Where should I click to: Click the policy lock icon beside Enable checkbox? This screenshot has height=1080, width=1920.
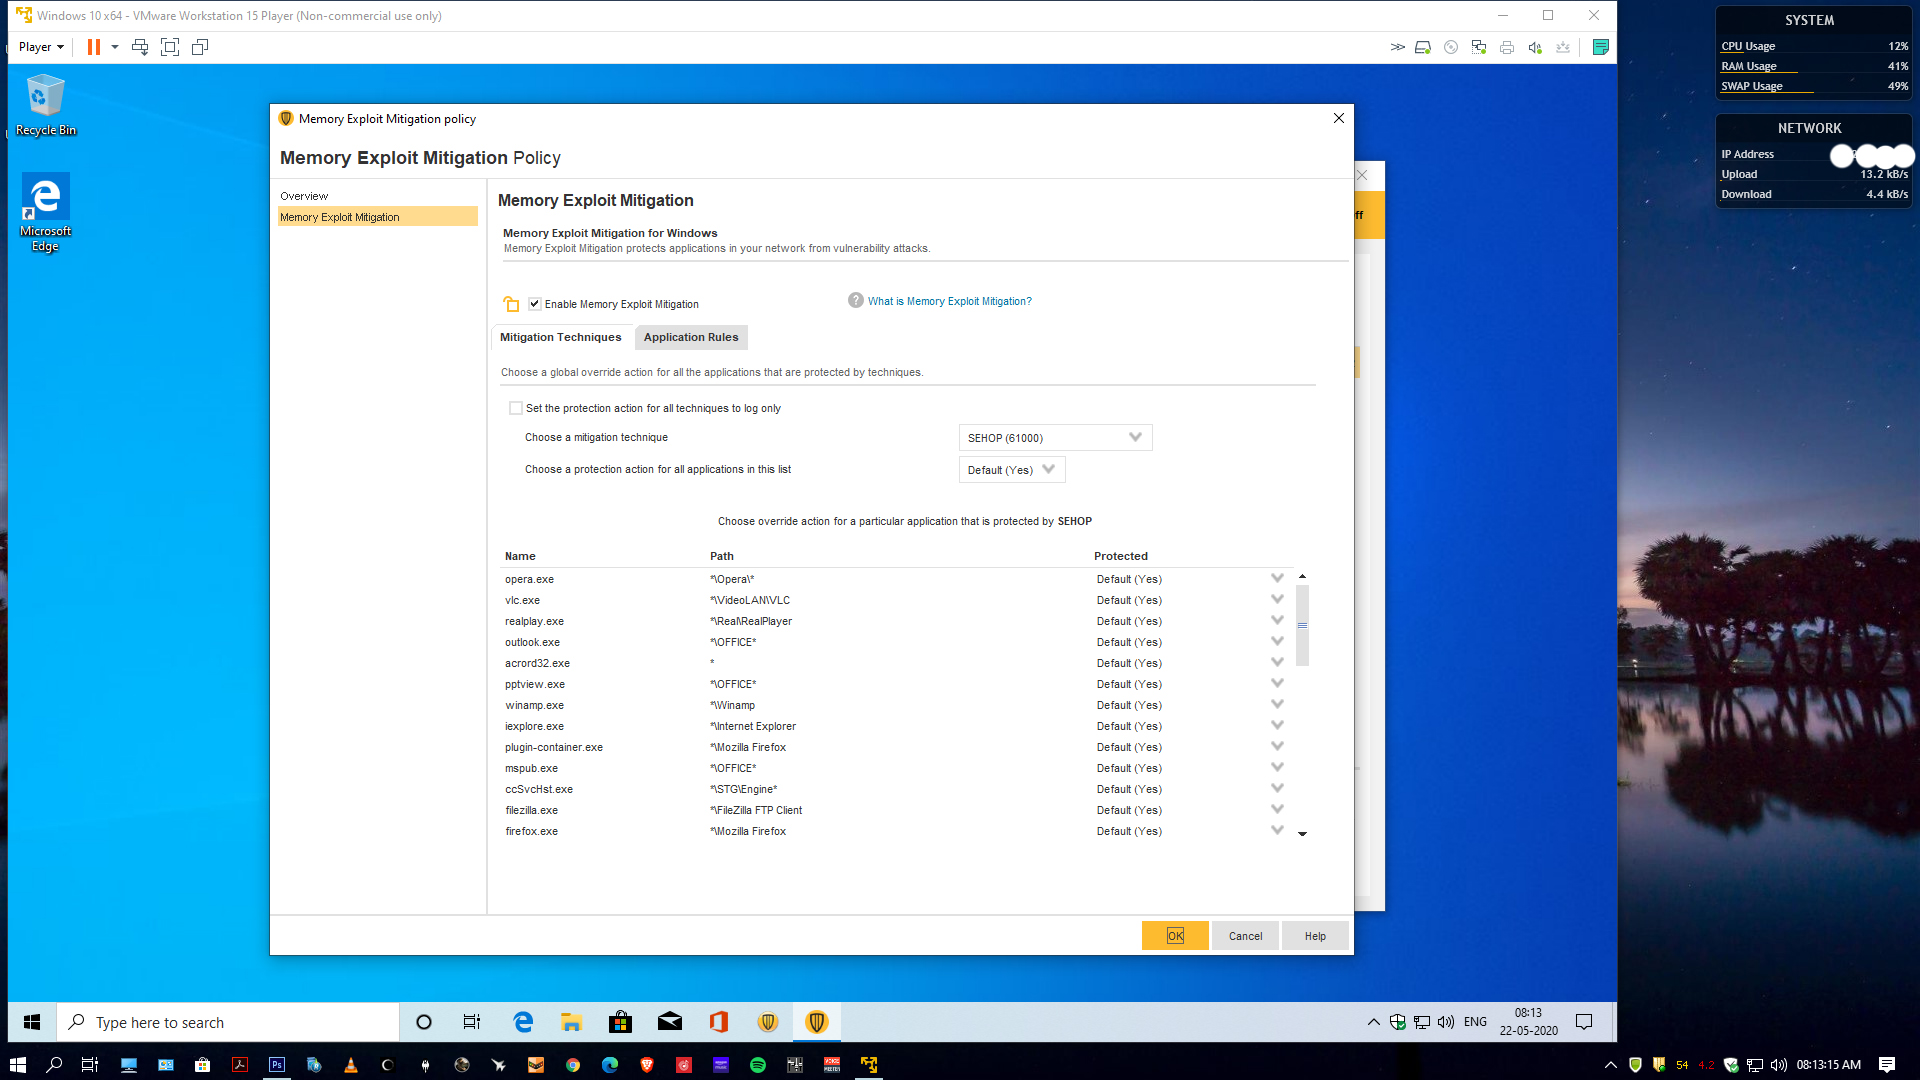511,304
